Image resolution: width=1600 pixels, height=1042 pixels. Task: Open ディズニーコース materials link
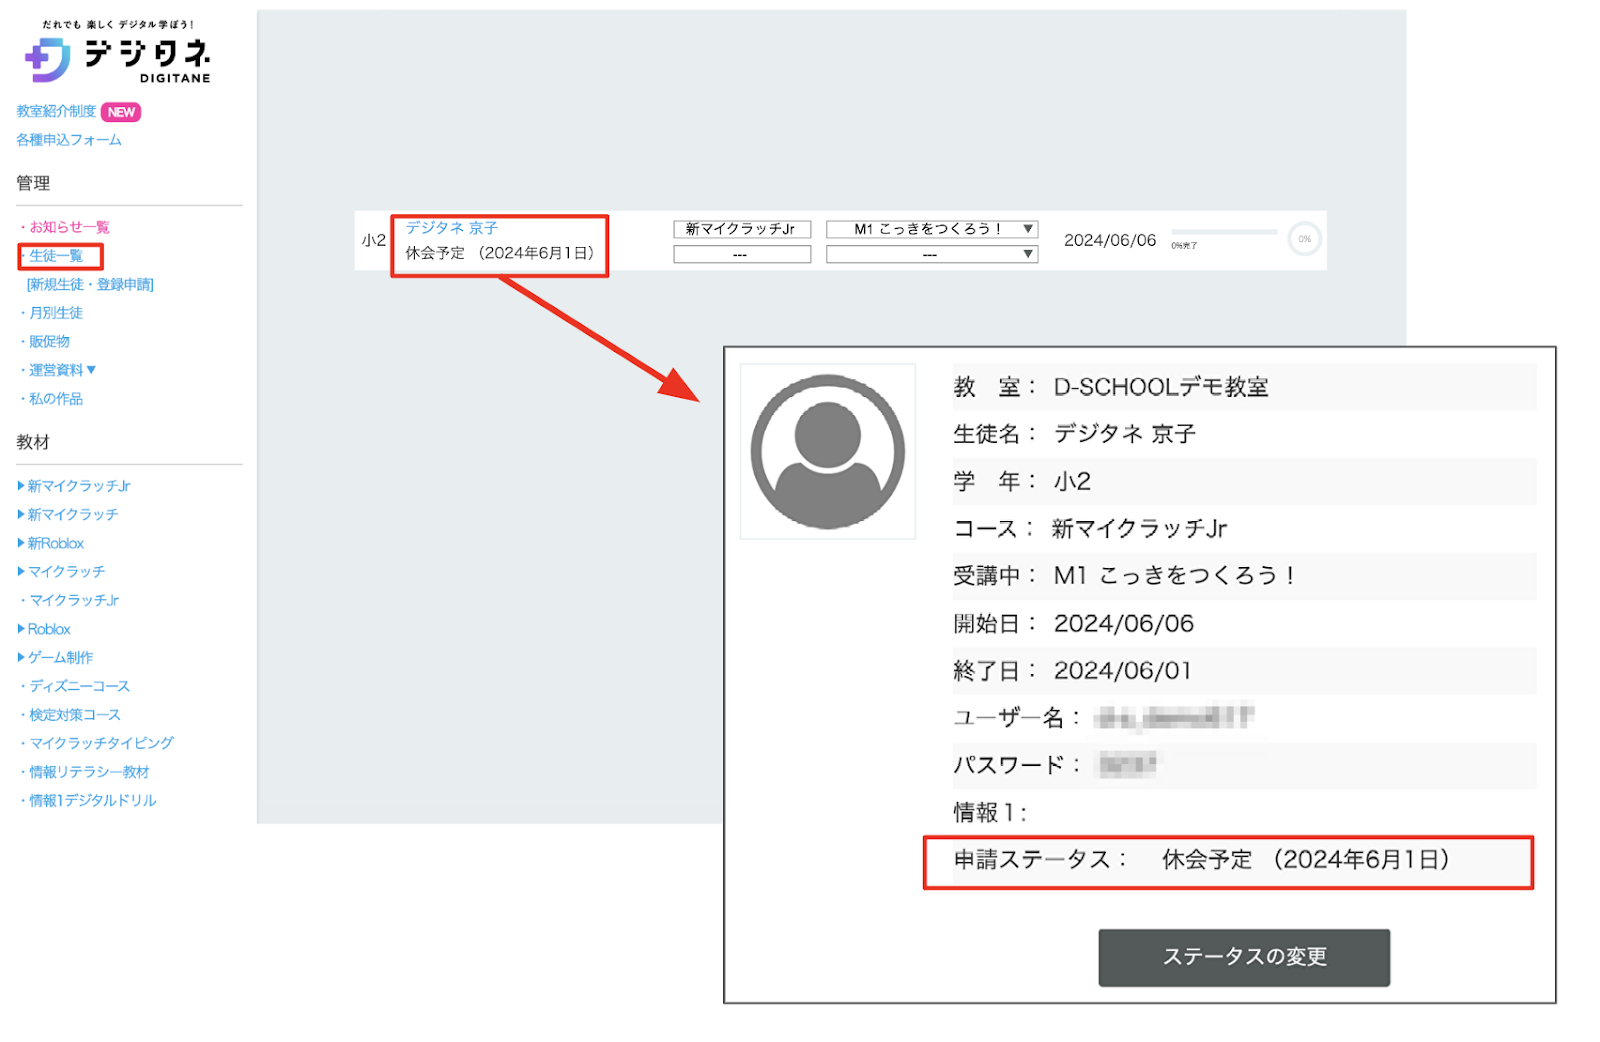pyautogui.click(x=79, y=686)
